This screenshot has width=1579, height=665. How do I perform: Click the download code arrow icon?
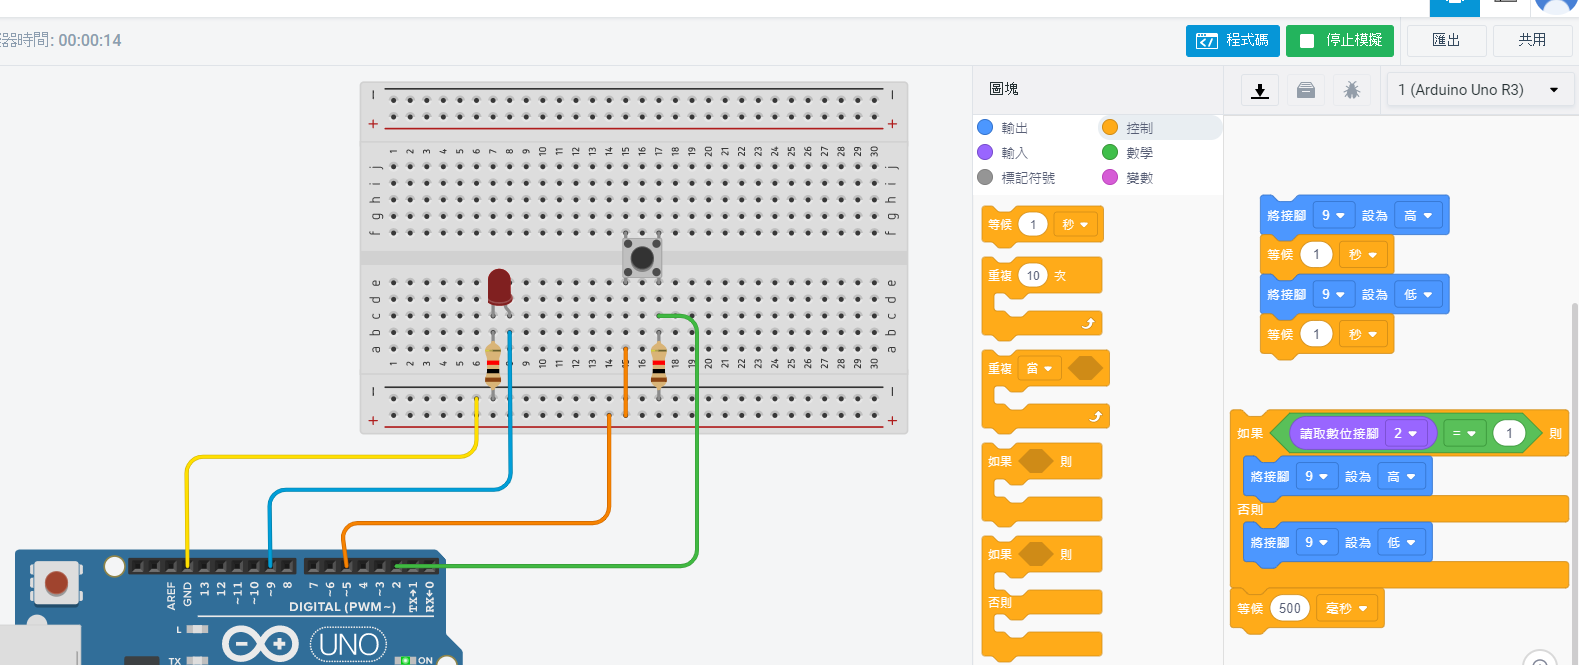[1260, 91]
